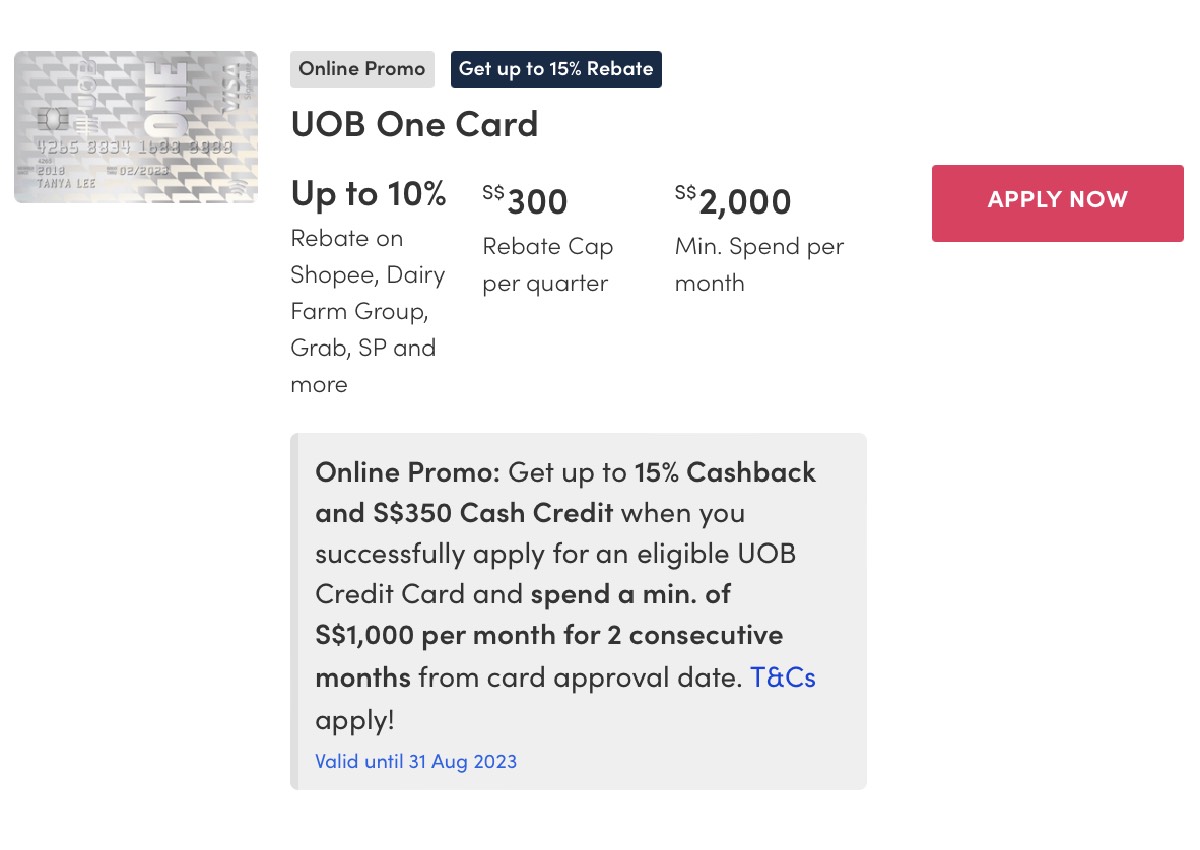Viewport: 1200px width, 850px height.
Task: Click the Valid until 31 Aug 2023 text
Action: (416, 761)
